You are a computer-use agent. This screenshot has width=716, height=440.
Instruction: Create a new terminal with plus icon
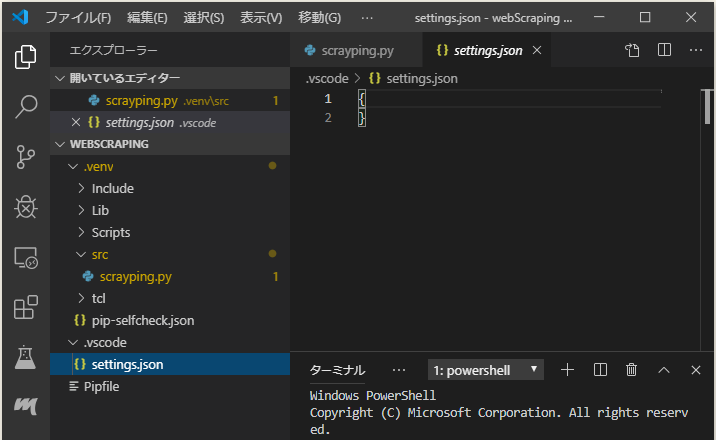click(567, 370)
